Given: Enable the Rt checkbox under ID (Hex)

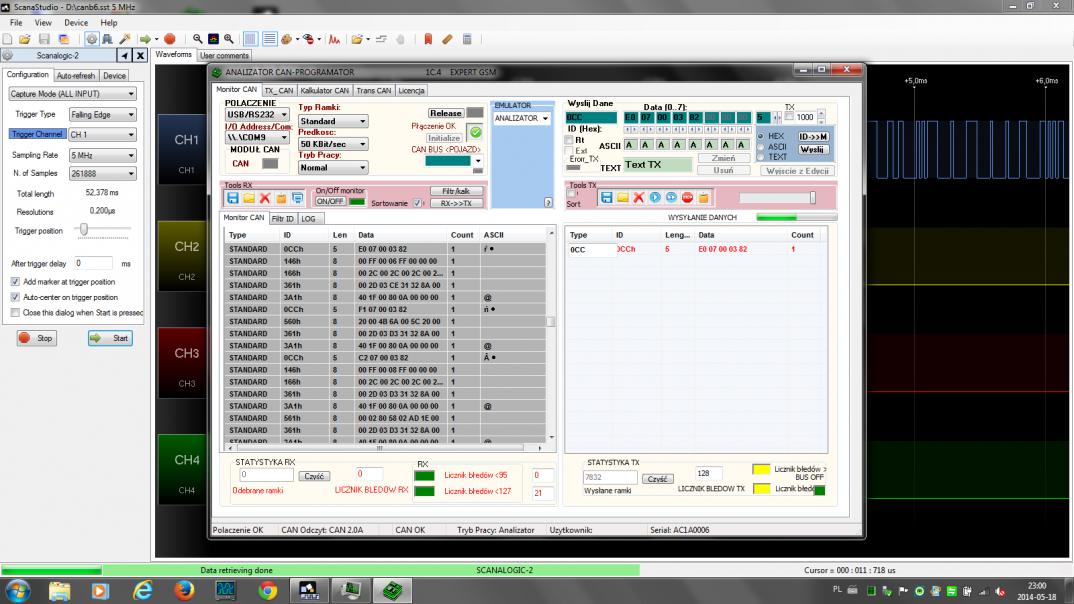Looking at the screenshot, I should (x=570, y=140).
